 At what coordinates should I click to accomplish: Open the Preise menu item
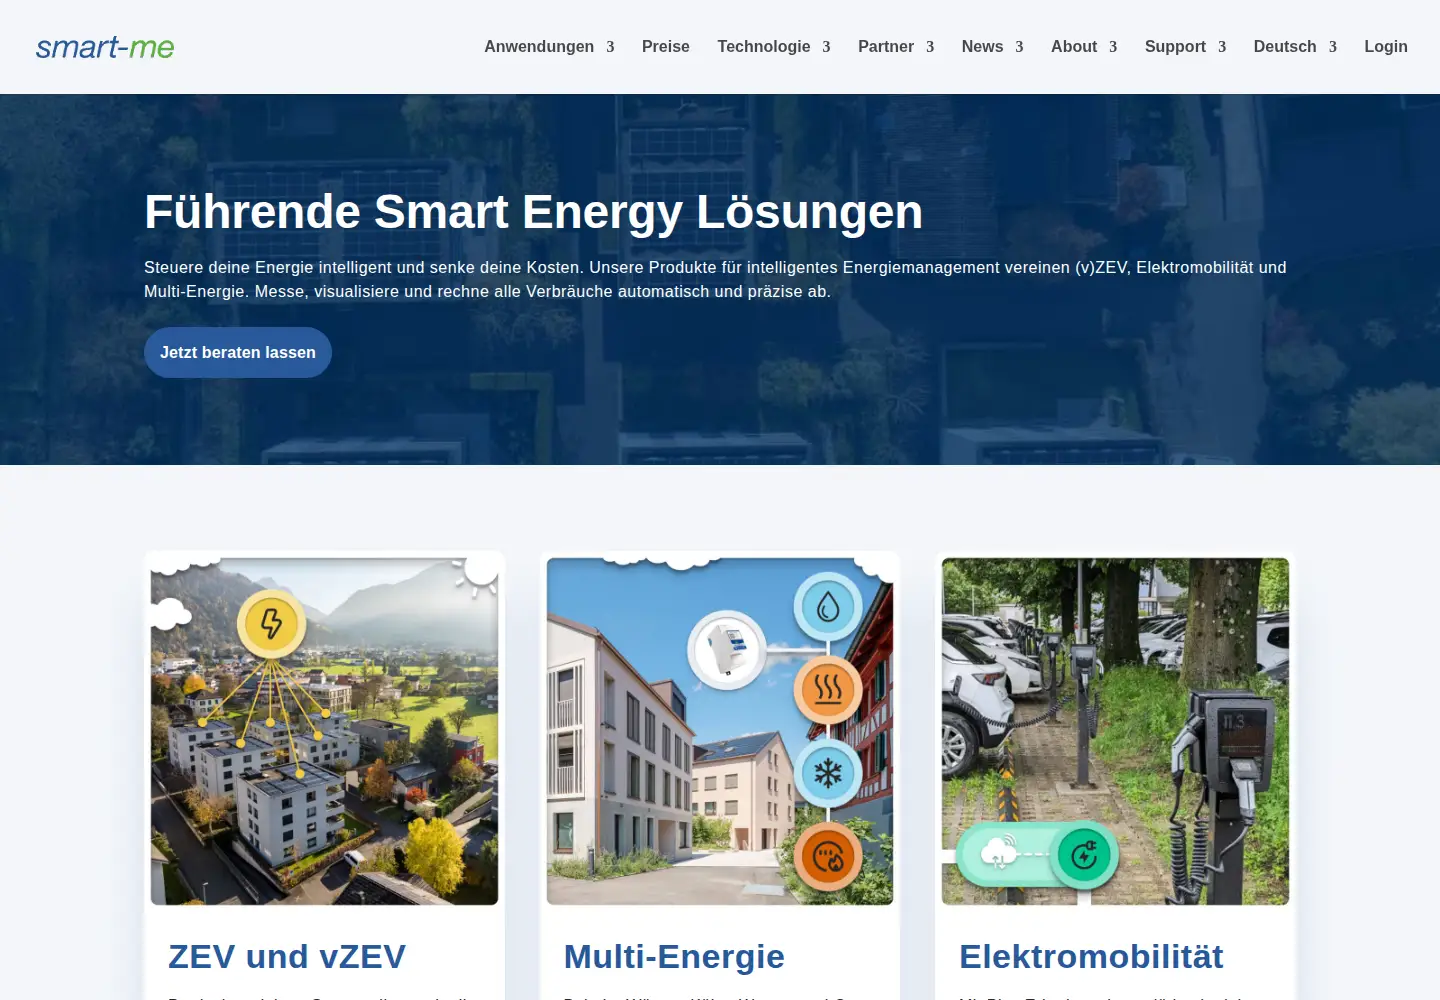coord(666,47)
